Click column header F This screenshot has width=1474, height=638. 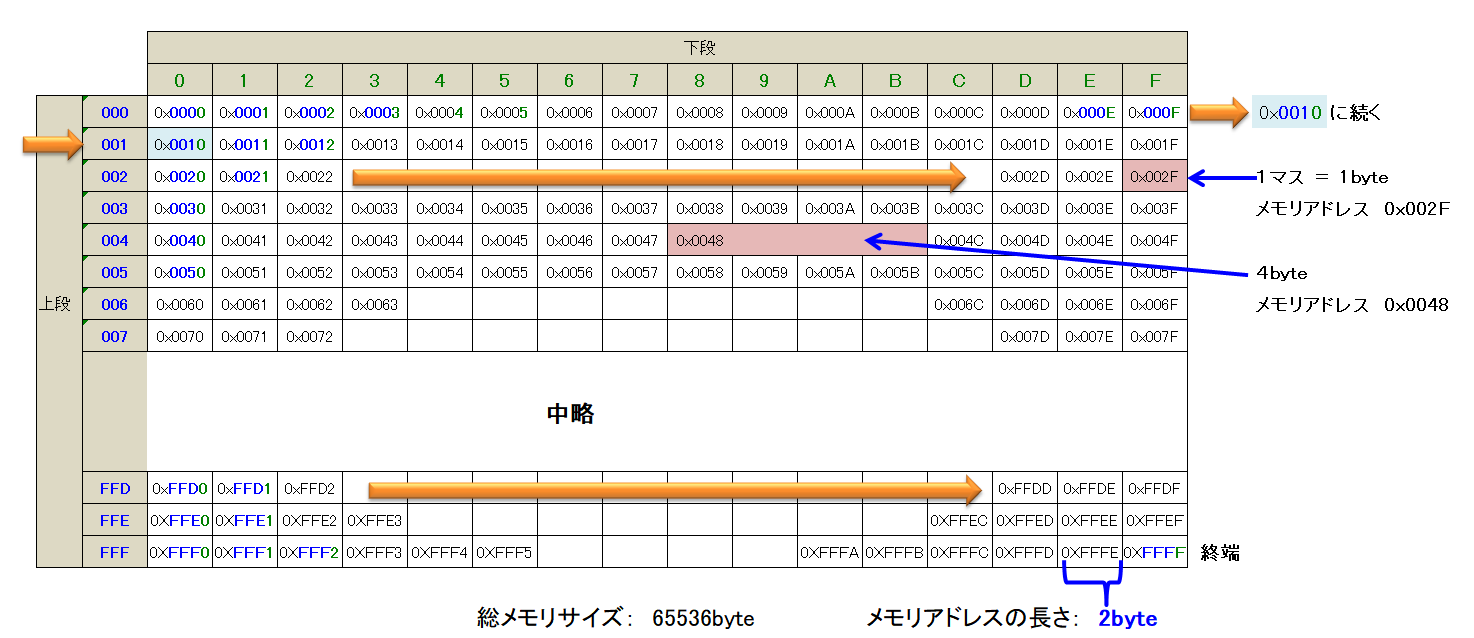tap(1155, 80)
